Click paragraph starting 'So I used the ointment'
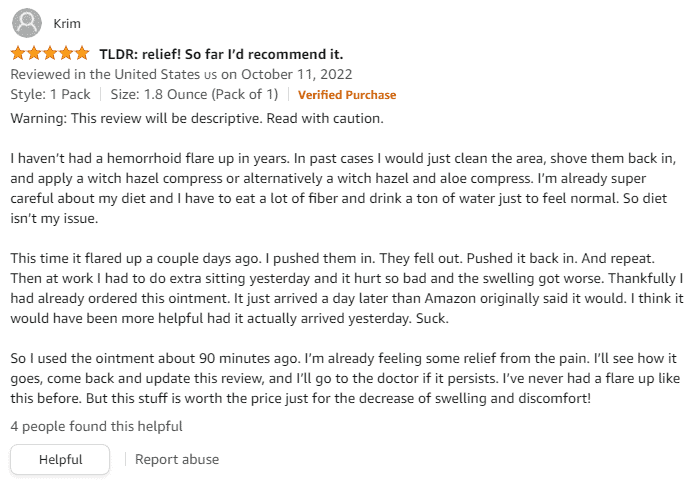This screenshot has width=693, height=486. point(345,378)
